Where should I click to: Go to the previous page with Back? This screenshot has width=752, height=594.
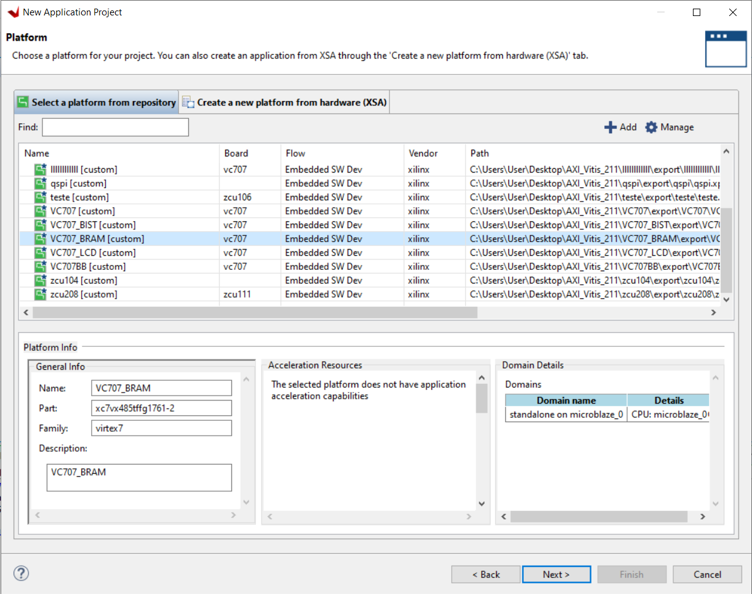(485, 574)
